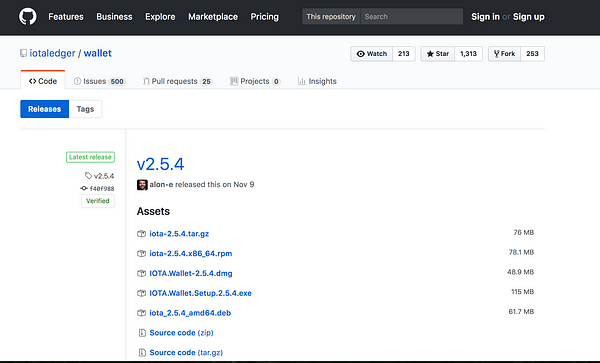Click the Fork button
Screen dimensions: 600x363
(x=504, y=54)
